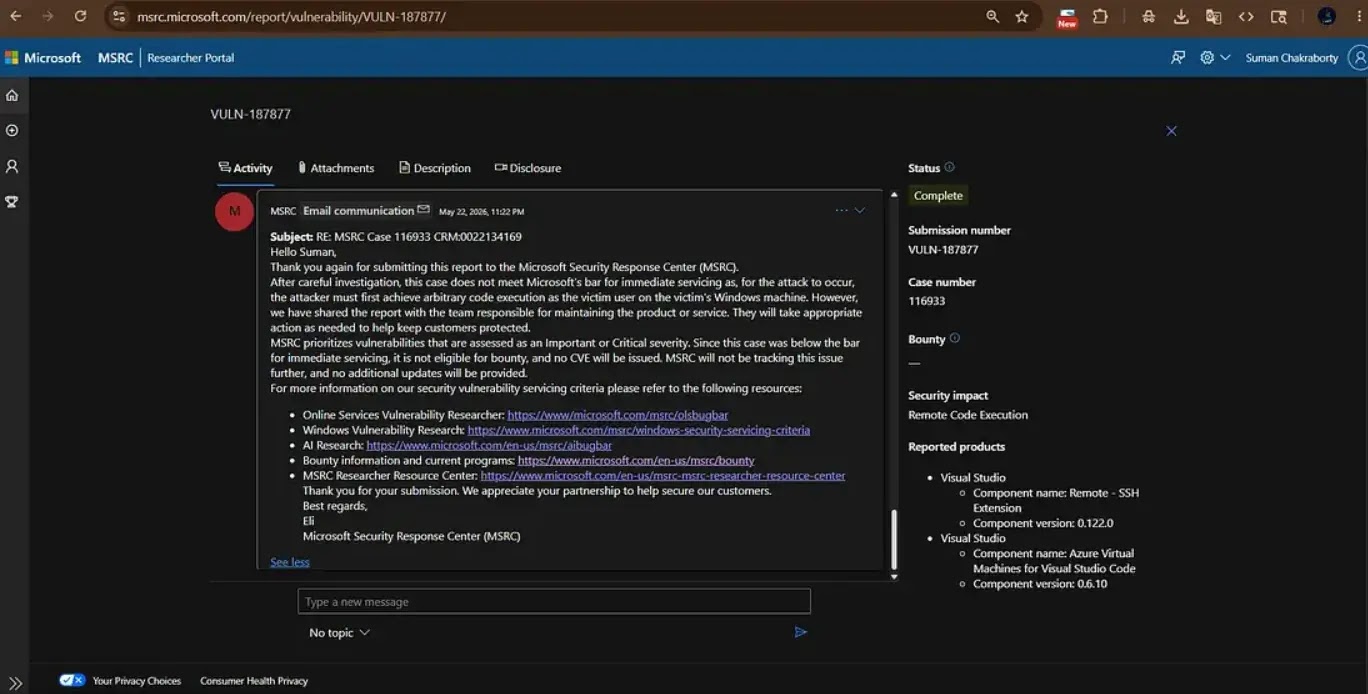The image size is (1368, 694).
Task: Click the Component version: 0.122.0 text
Action: 1043,523
